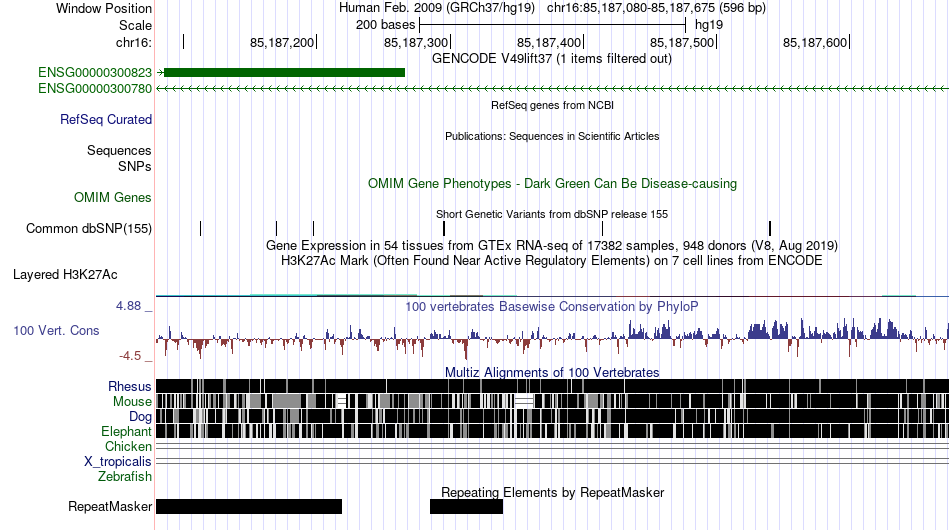Click the Layered H3K27Ac track label
This screenshot has width=950, height=530.
(x=65, y=274)
